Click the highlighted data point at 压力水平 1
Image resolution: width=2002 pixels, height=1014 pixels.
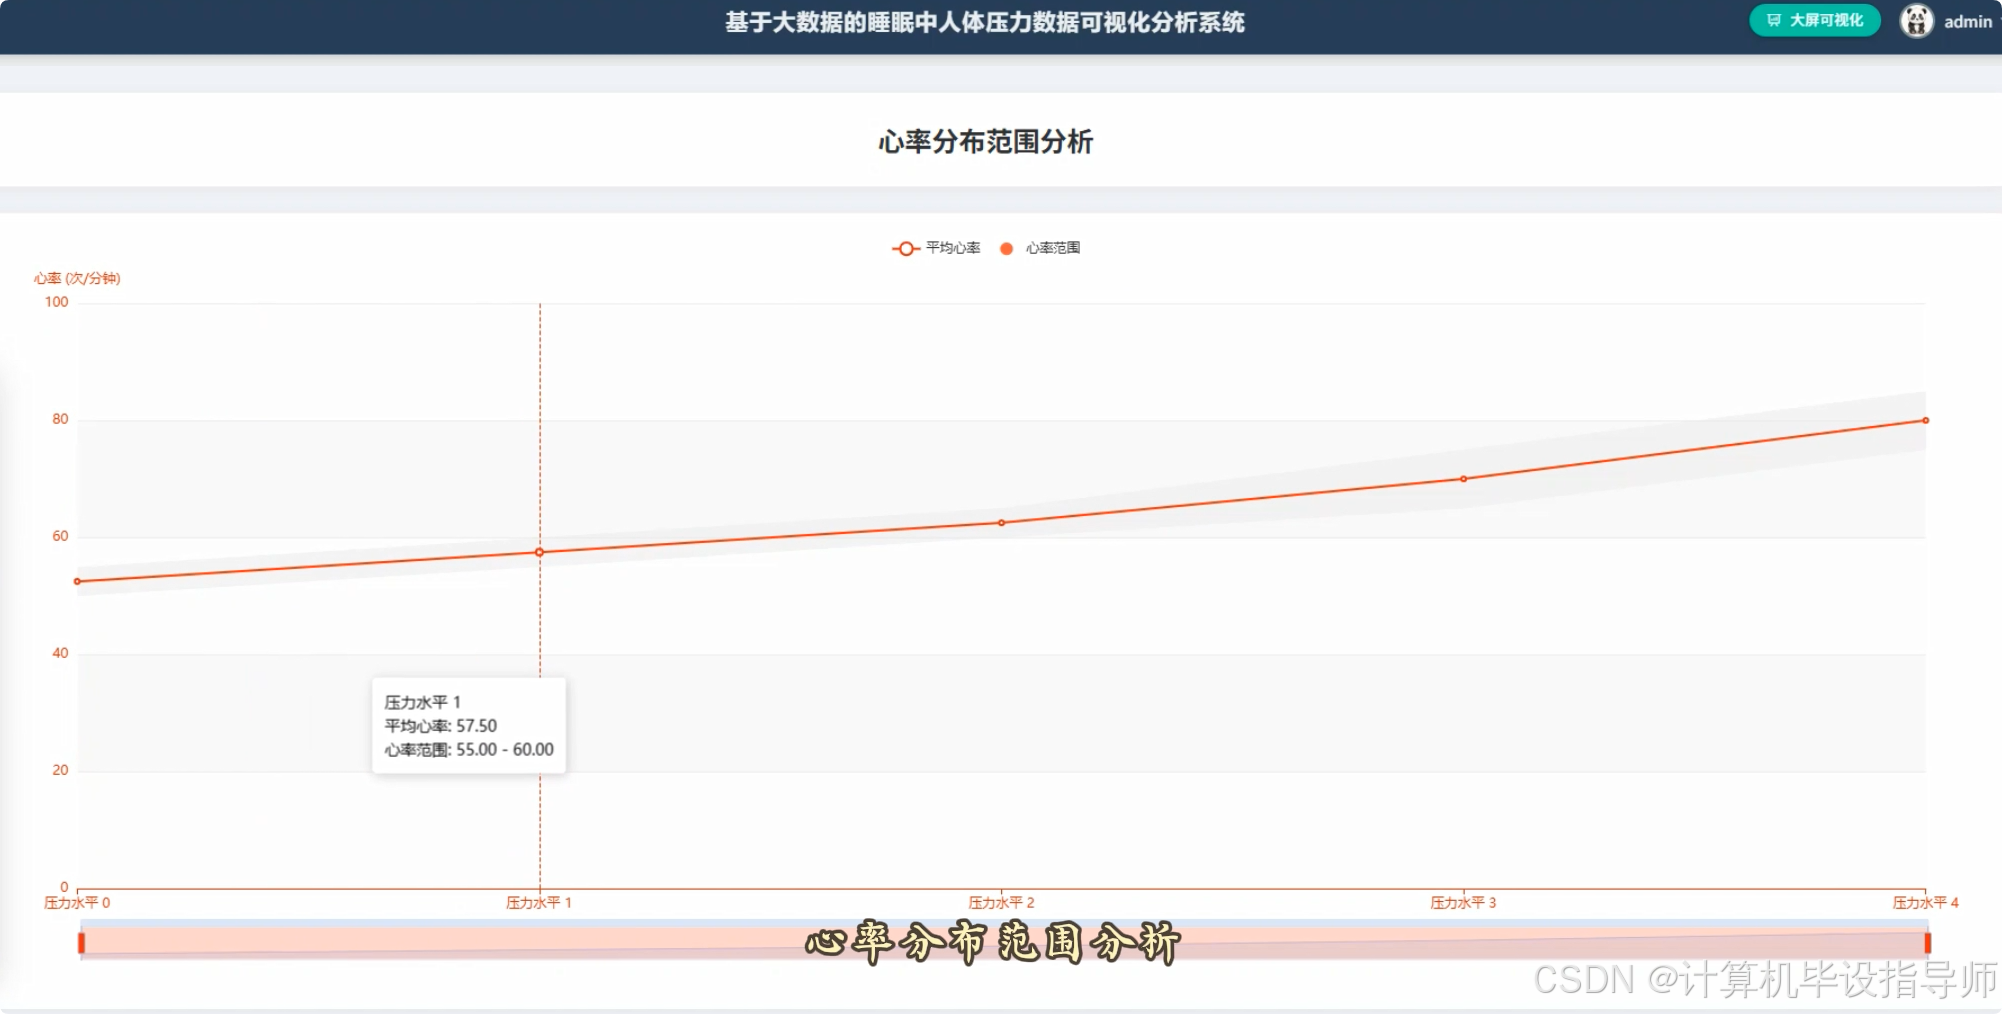pos(540,552)
